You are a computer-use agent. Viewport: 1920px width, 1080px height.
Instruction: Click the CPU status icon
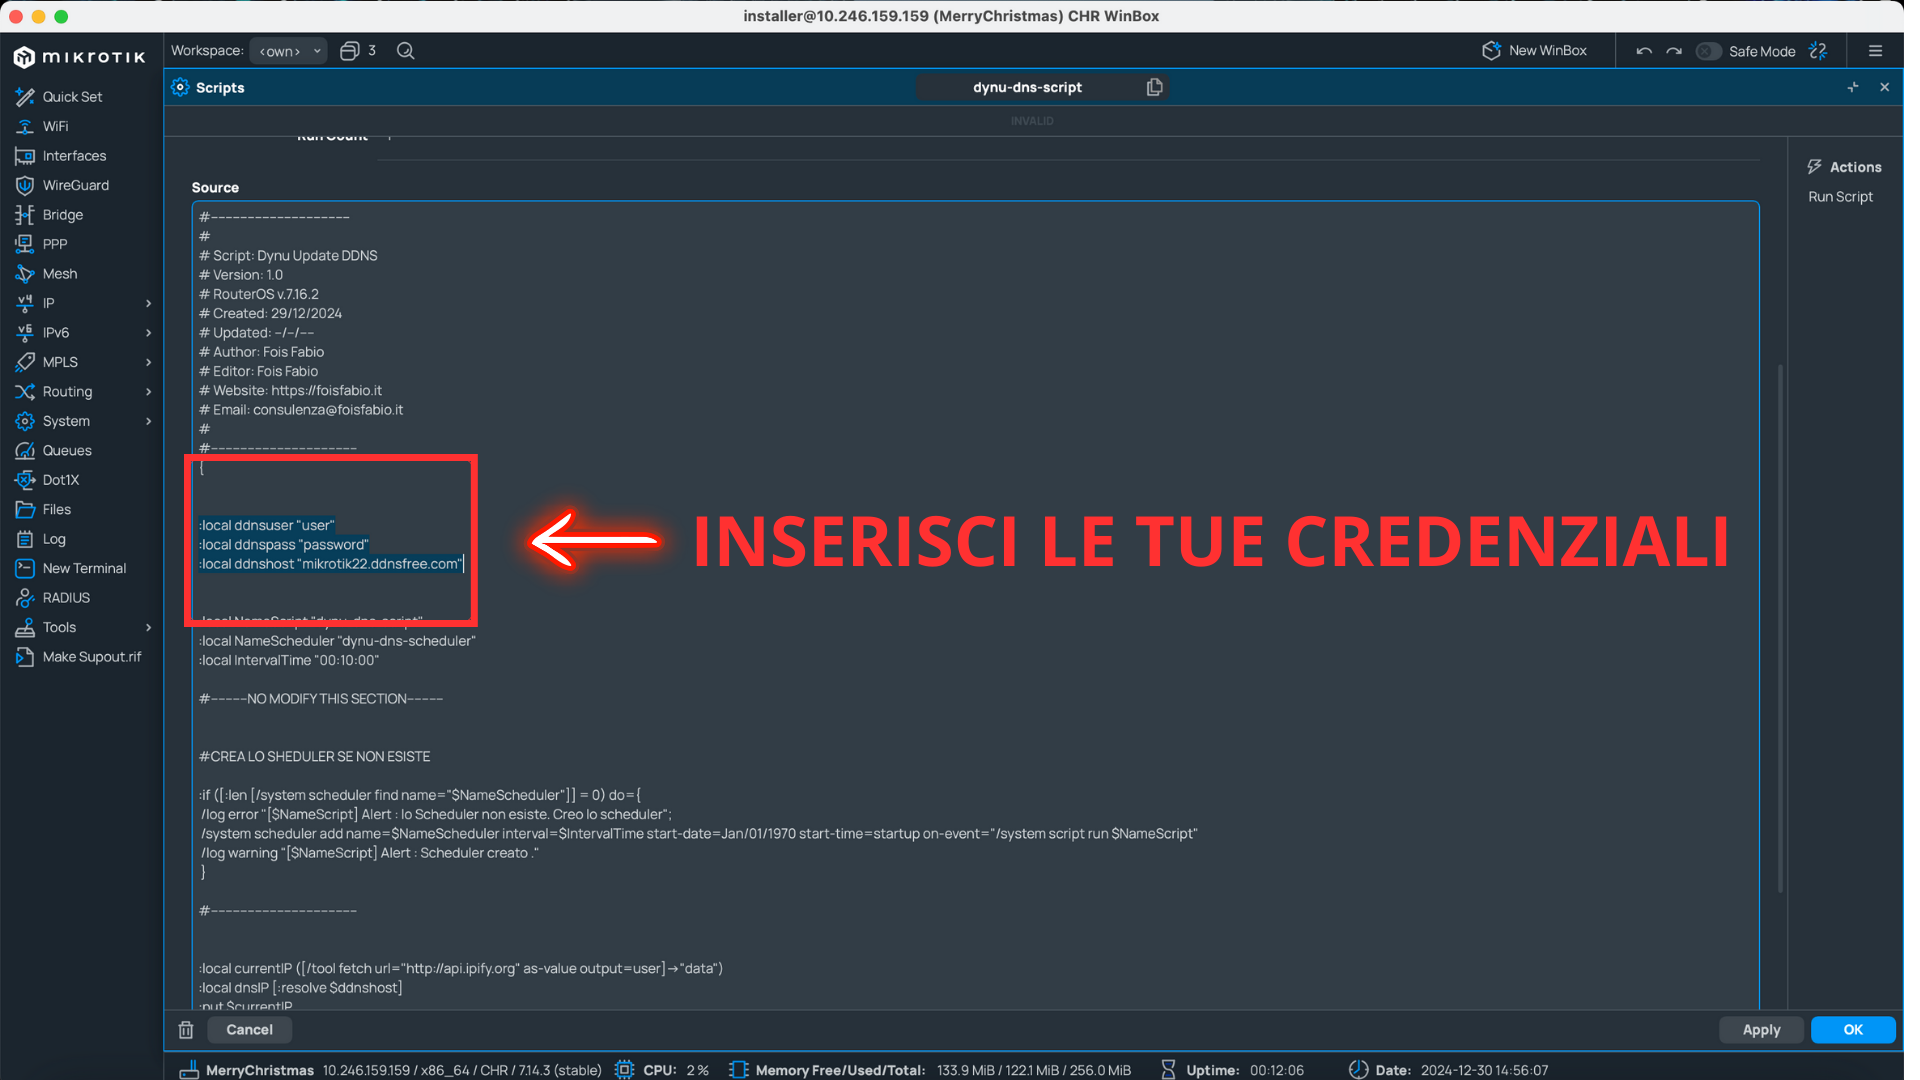624,1070
